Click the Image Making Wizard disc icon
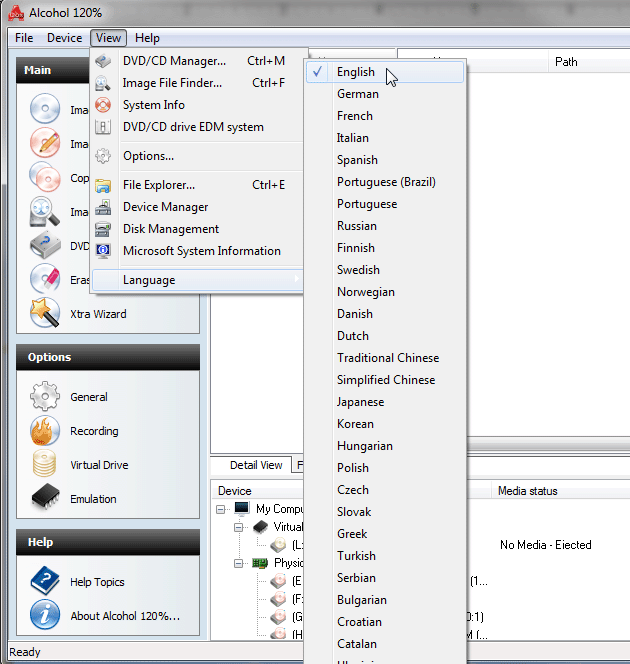Viewport: 630px width, 664px height. pyautogui.click(x=45, y=108)
